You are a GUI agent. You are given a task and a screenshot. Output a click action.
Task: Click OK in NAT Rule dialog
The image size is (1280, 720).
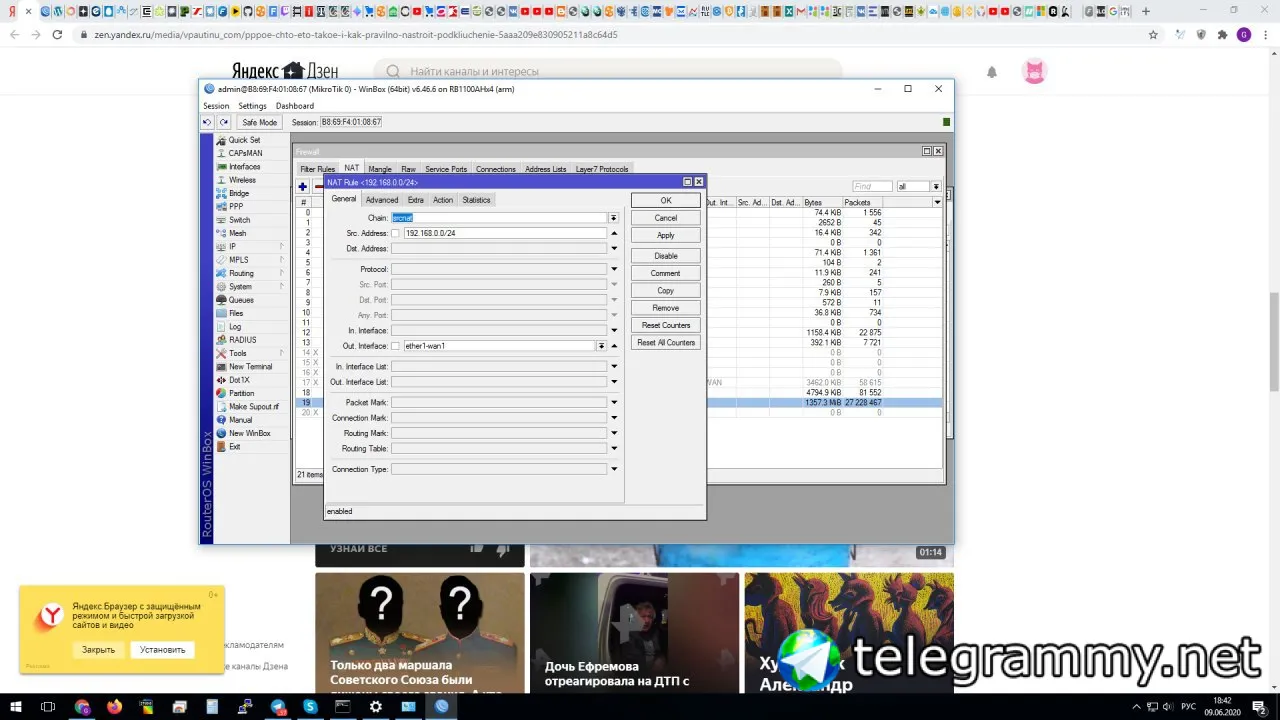pyautogui.click(x=666, y=201)
